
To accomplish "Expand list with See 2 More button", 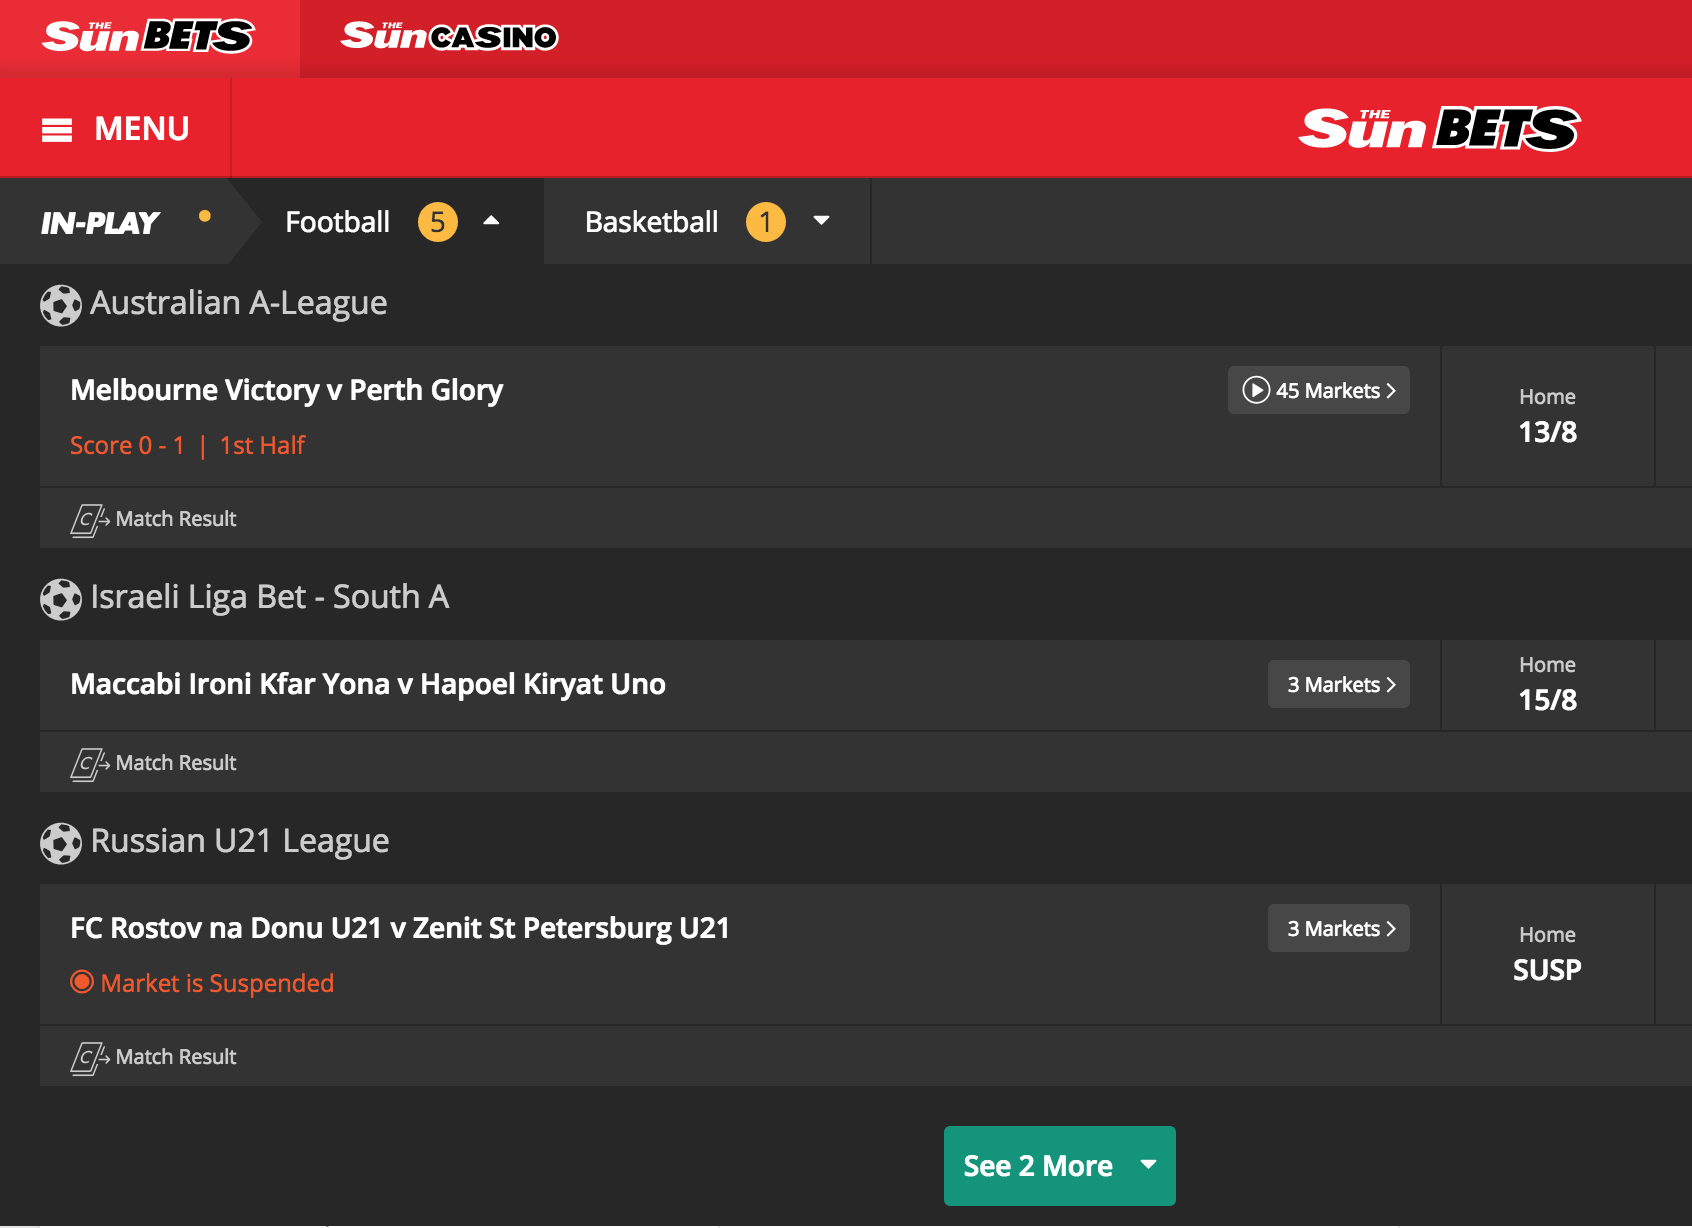I will pyautogui.click(x=1059, y=1166).
